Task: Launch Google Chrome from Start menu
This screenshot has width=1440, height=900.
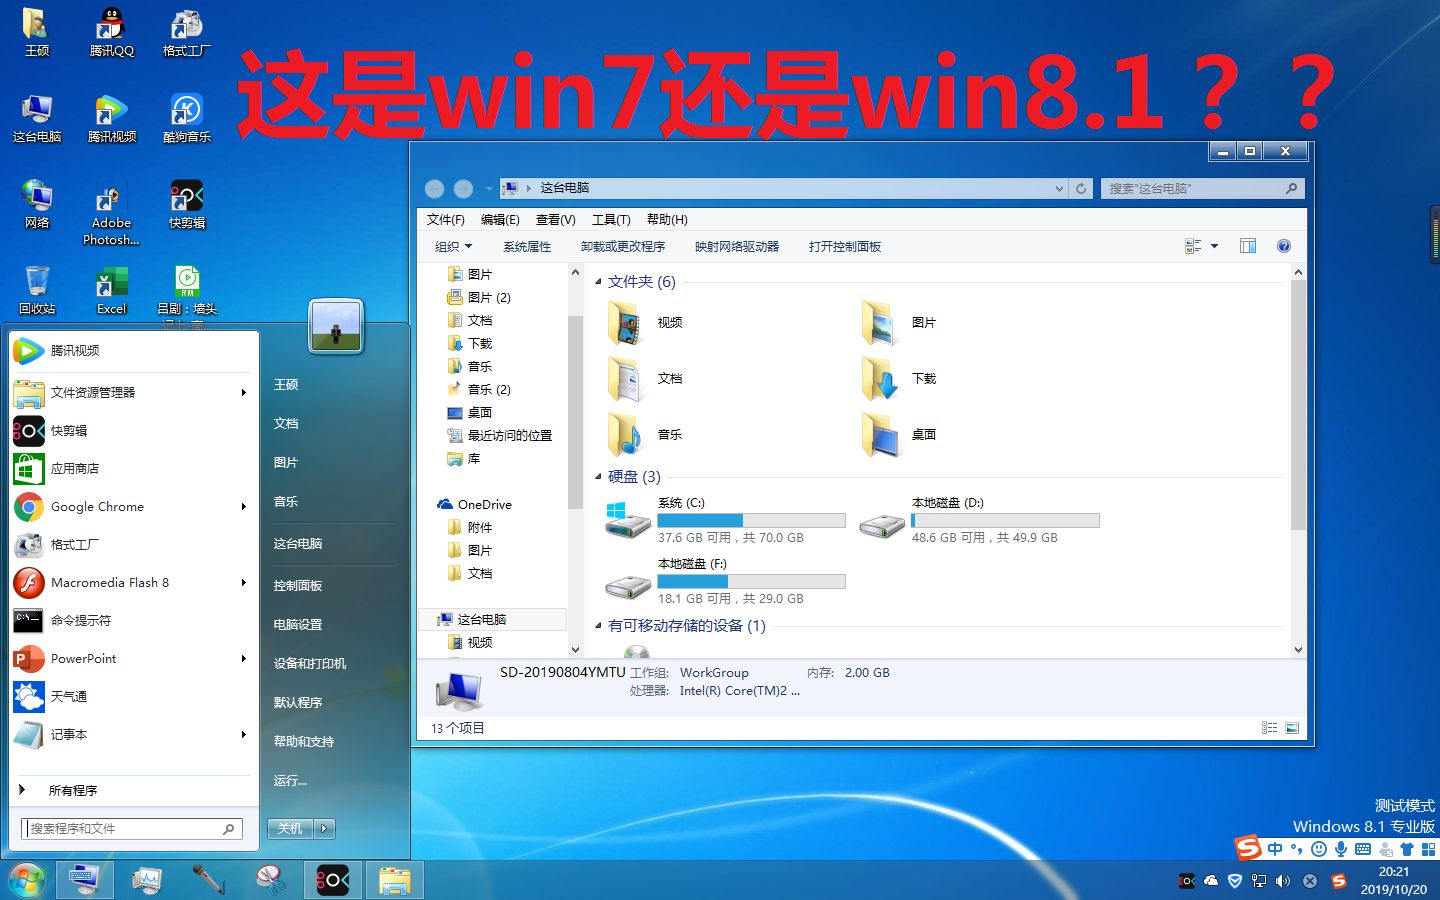Action: (130, 506)
